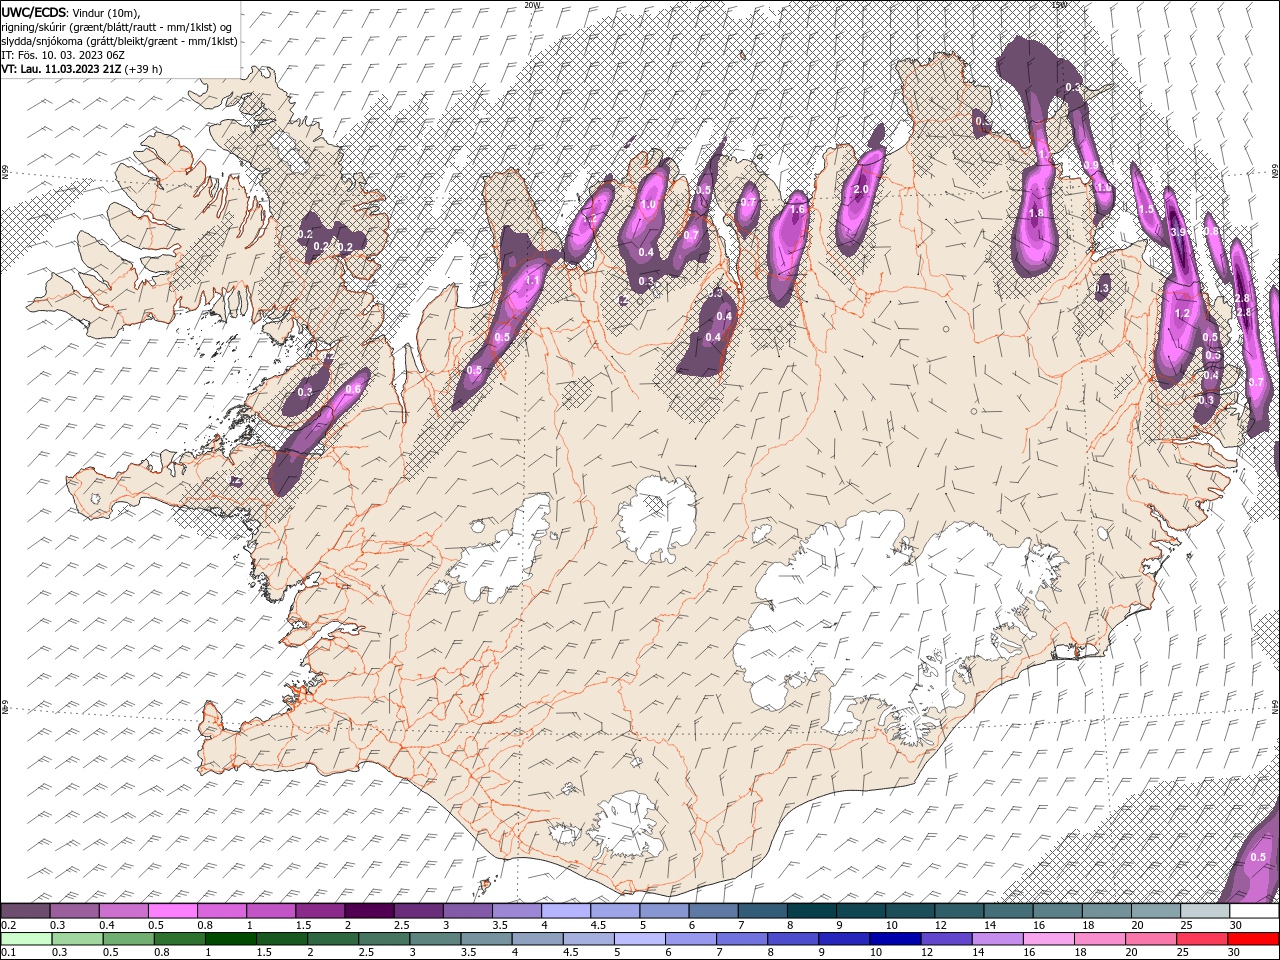Select the 0.6 value in the western pink band
The height and width of the screenshot is (960, 1280).
tap(353, 389)
